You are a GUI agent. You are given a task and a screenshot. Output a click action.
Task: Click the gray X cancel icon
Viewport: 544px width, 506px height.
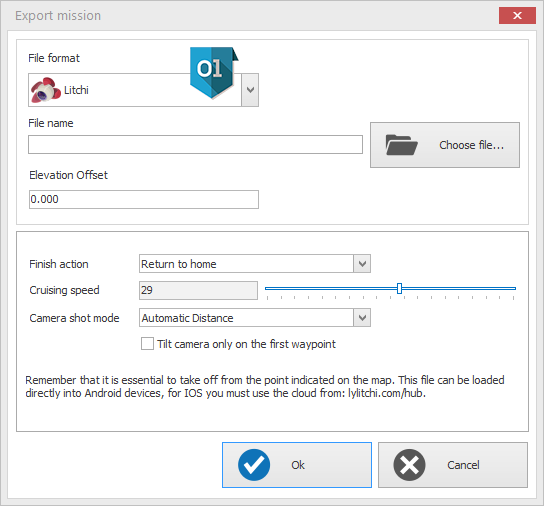(409, 465)
